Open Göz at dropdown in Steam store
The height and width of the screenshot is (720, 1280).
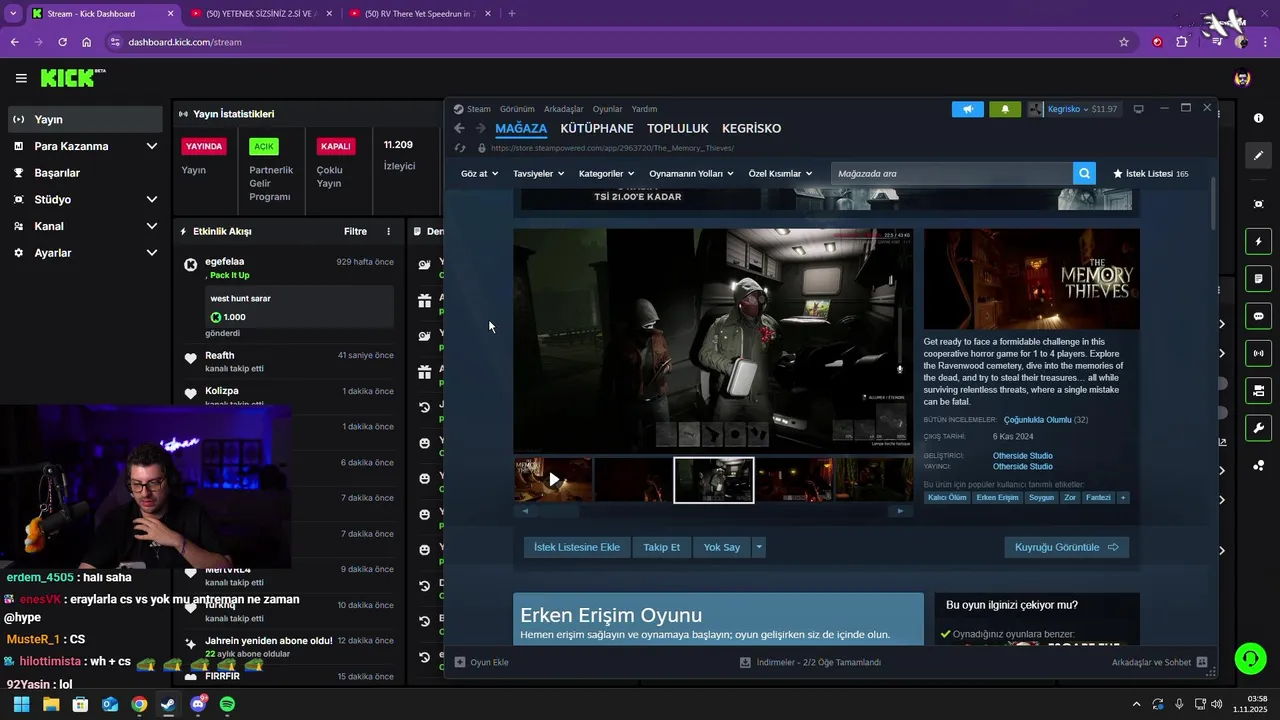click(x=479, y=174)
